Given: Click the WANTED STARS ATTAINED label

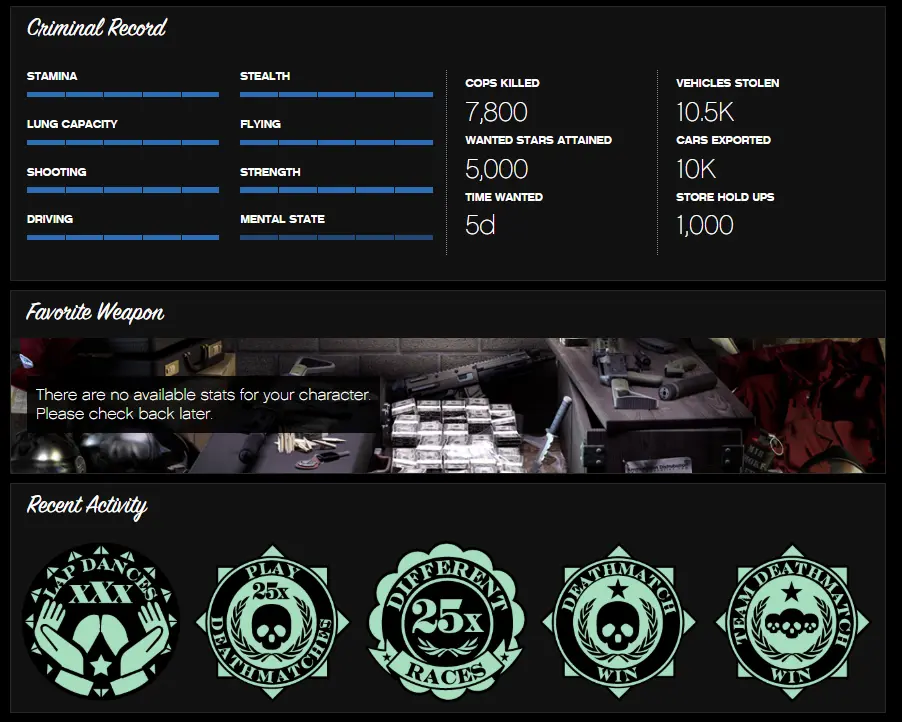Looking at the screenshot, I should pyautogui.click(x=538, y=140).
